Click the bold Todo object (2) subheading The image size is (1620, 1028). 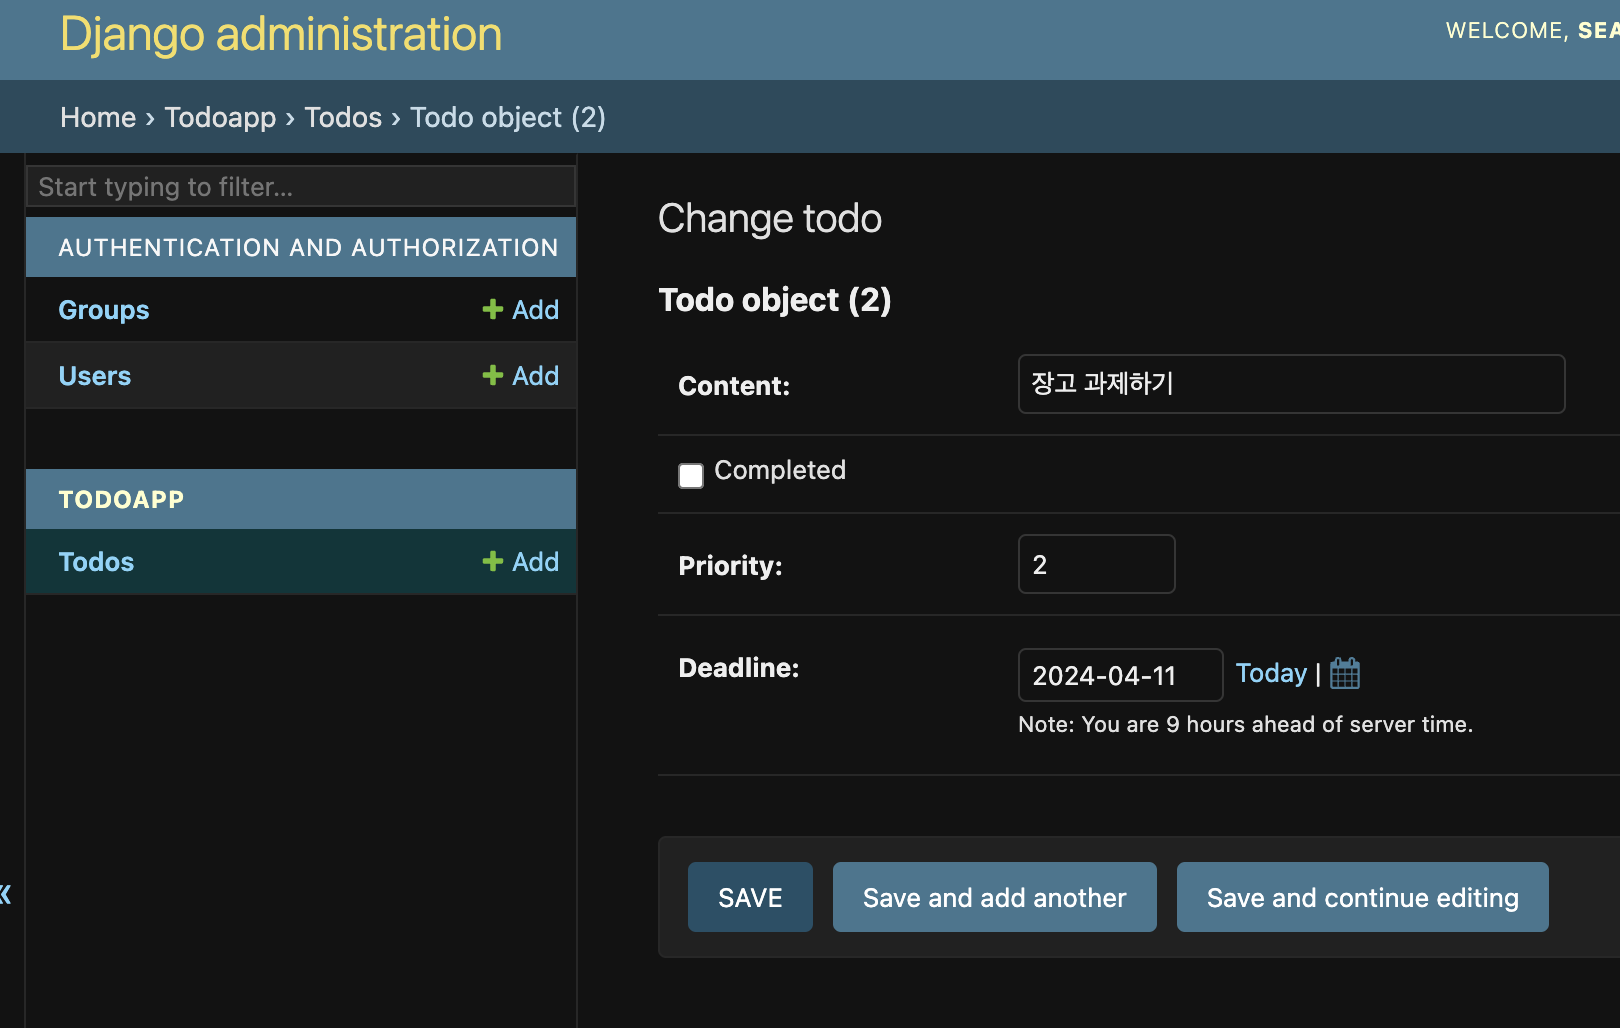775,300
